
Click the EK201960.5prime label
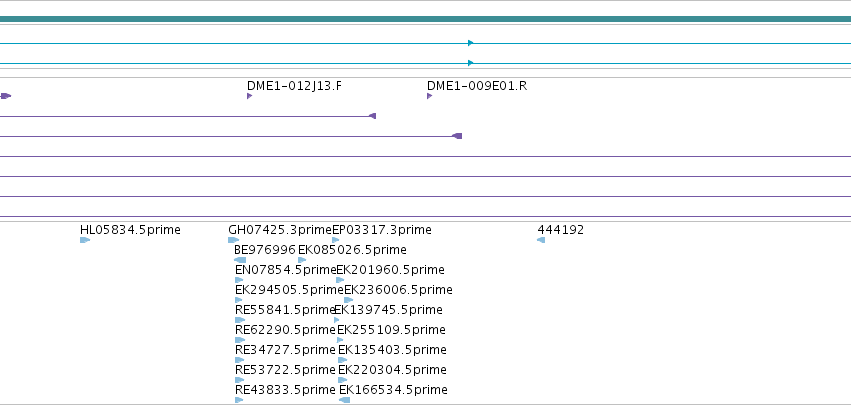coord(391,270)
